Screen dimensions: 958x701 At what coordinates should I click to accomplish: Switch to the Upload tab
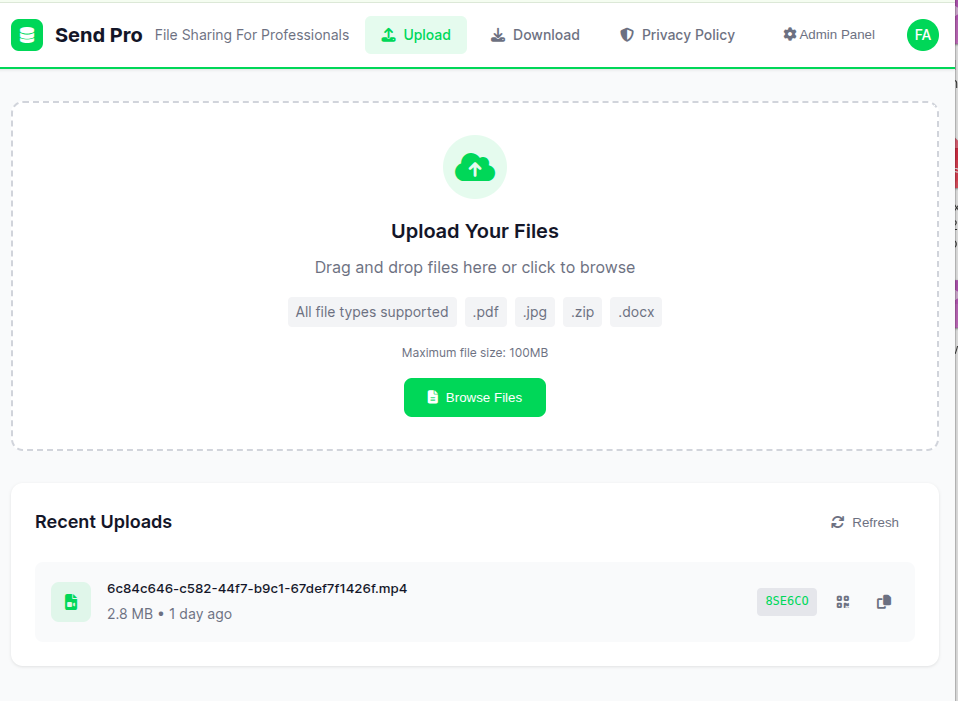click(416, 34)
